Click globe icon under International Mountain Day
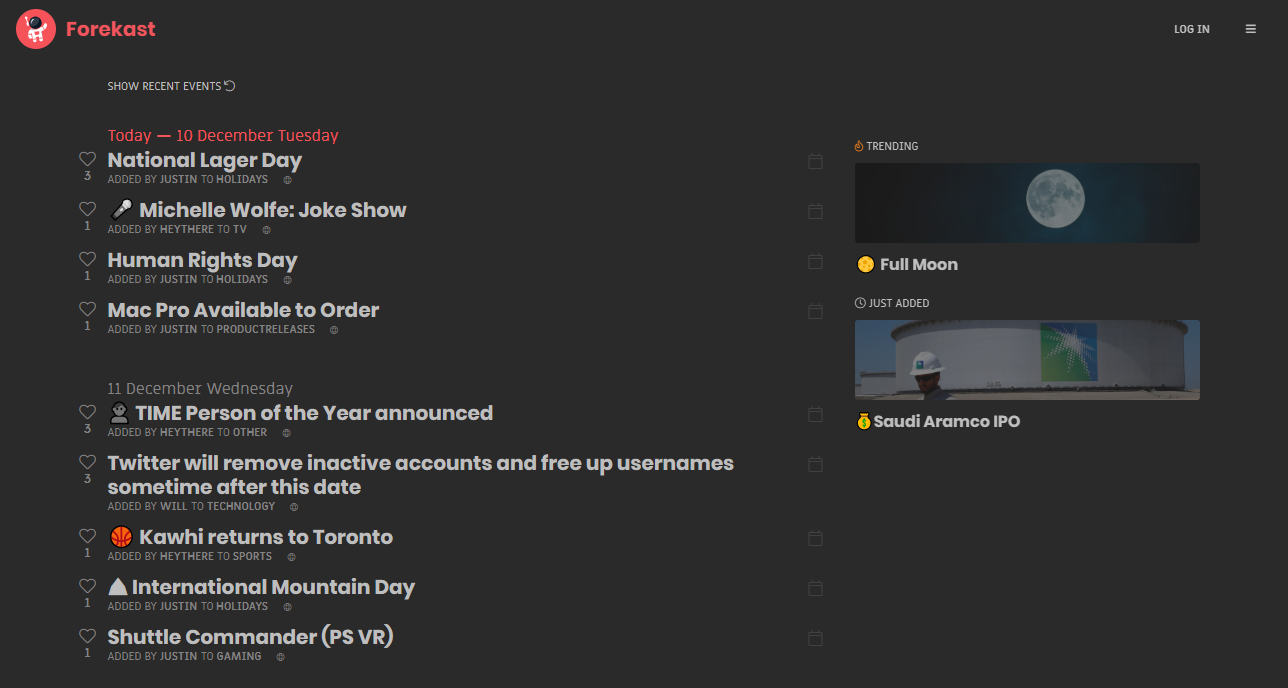The width and height of the screenshot is (1288, 688). pyautogui.click(x=287, y=607)
